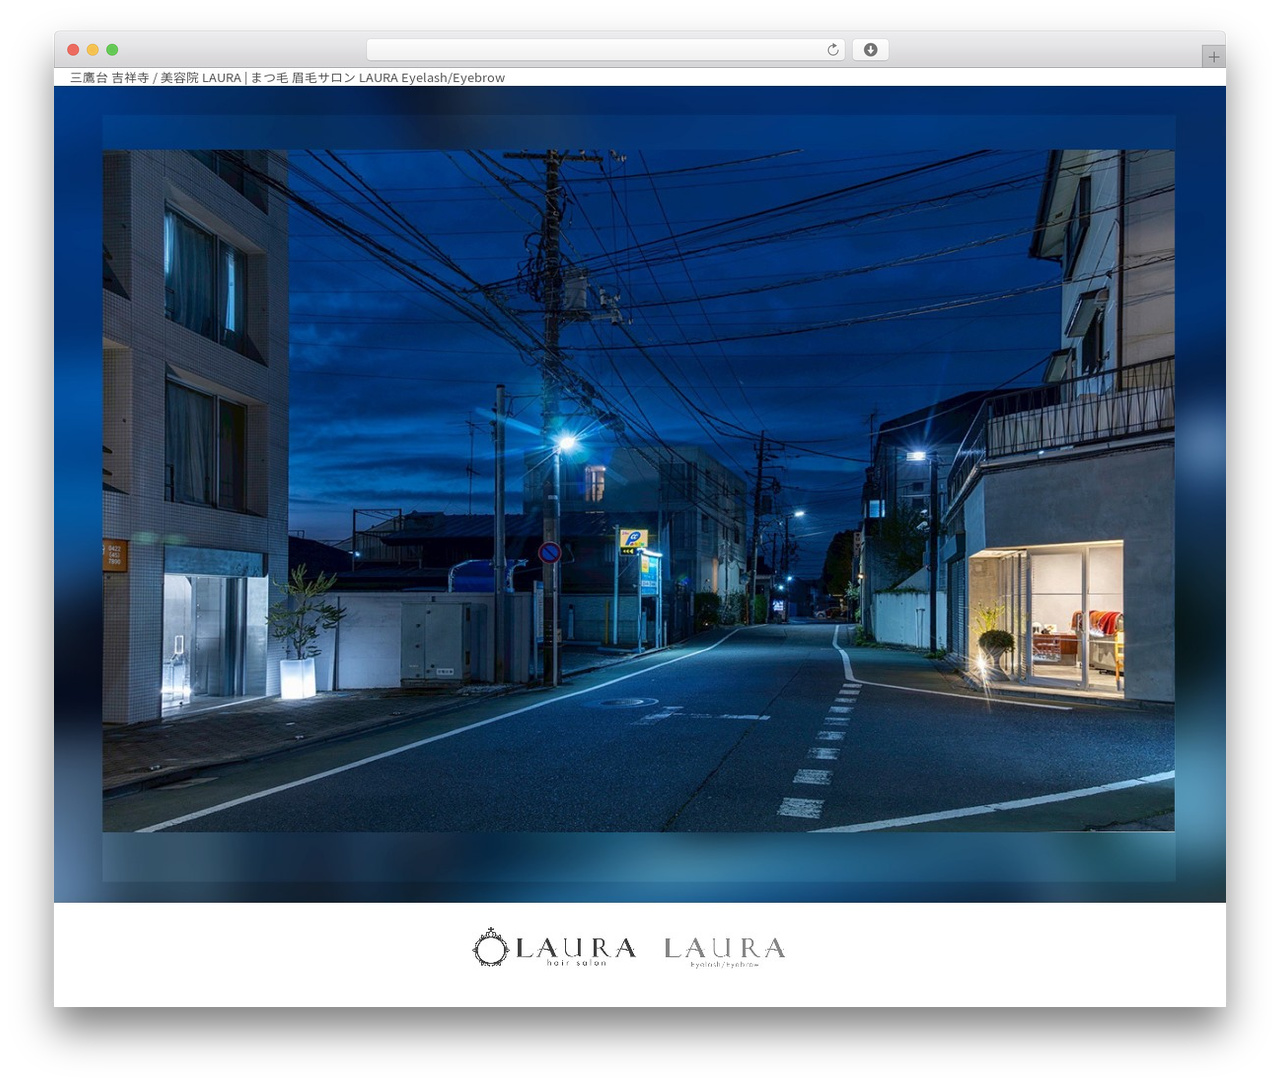Open the LAURA Eyelash/Eyebrow logo link

coord(724,951)
